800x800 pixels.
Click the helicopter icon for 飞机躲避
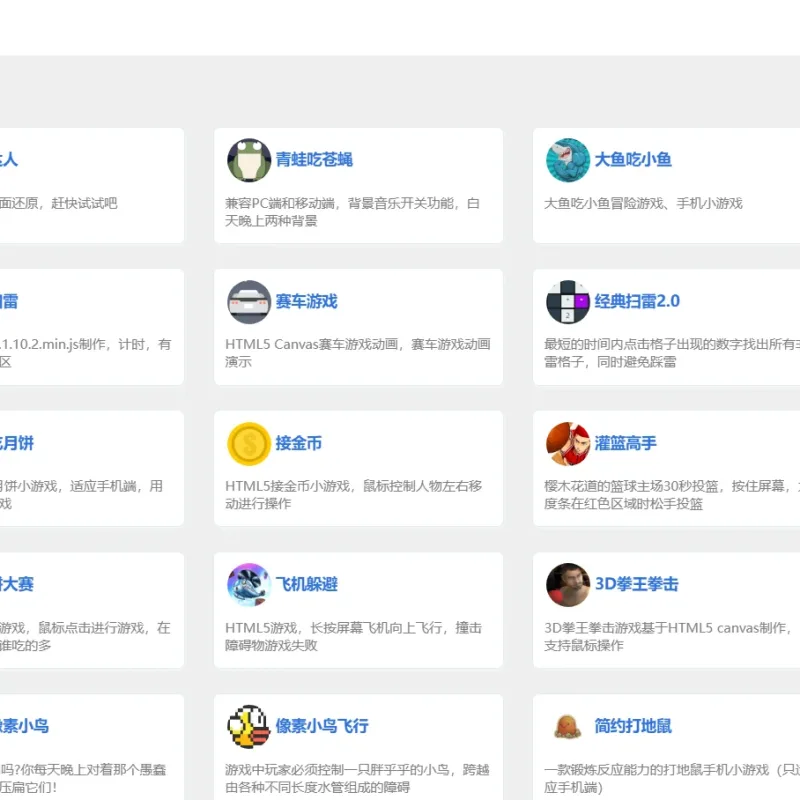pos(249,585)
